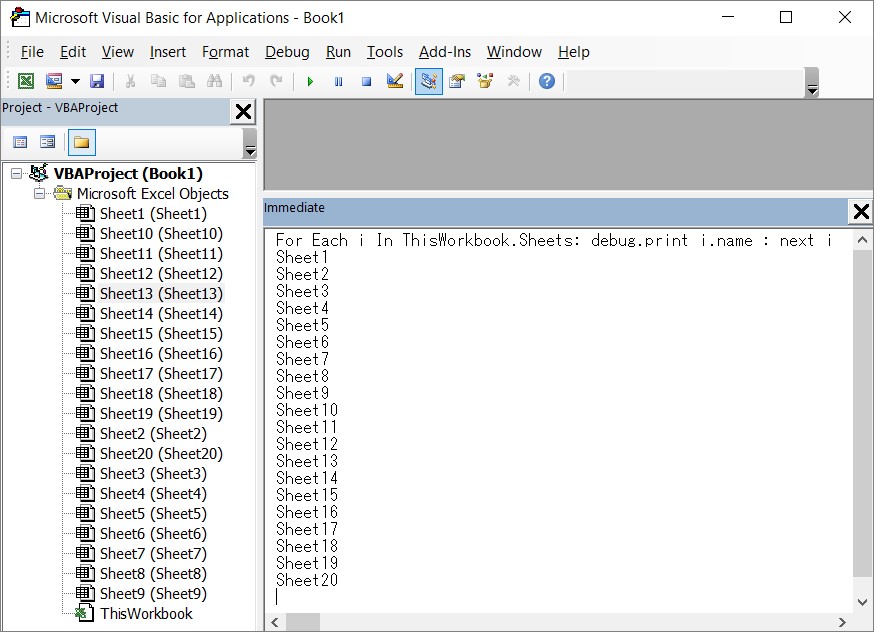
Task: Save the workbook with the floppy disk icon
Action: pyautogui.click(x=97, y=81)
